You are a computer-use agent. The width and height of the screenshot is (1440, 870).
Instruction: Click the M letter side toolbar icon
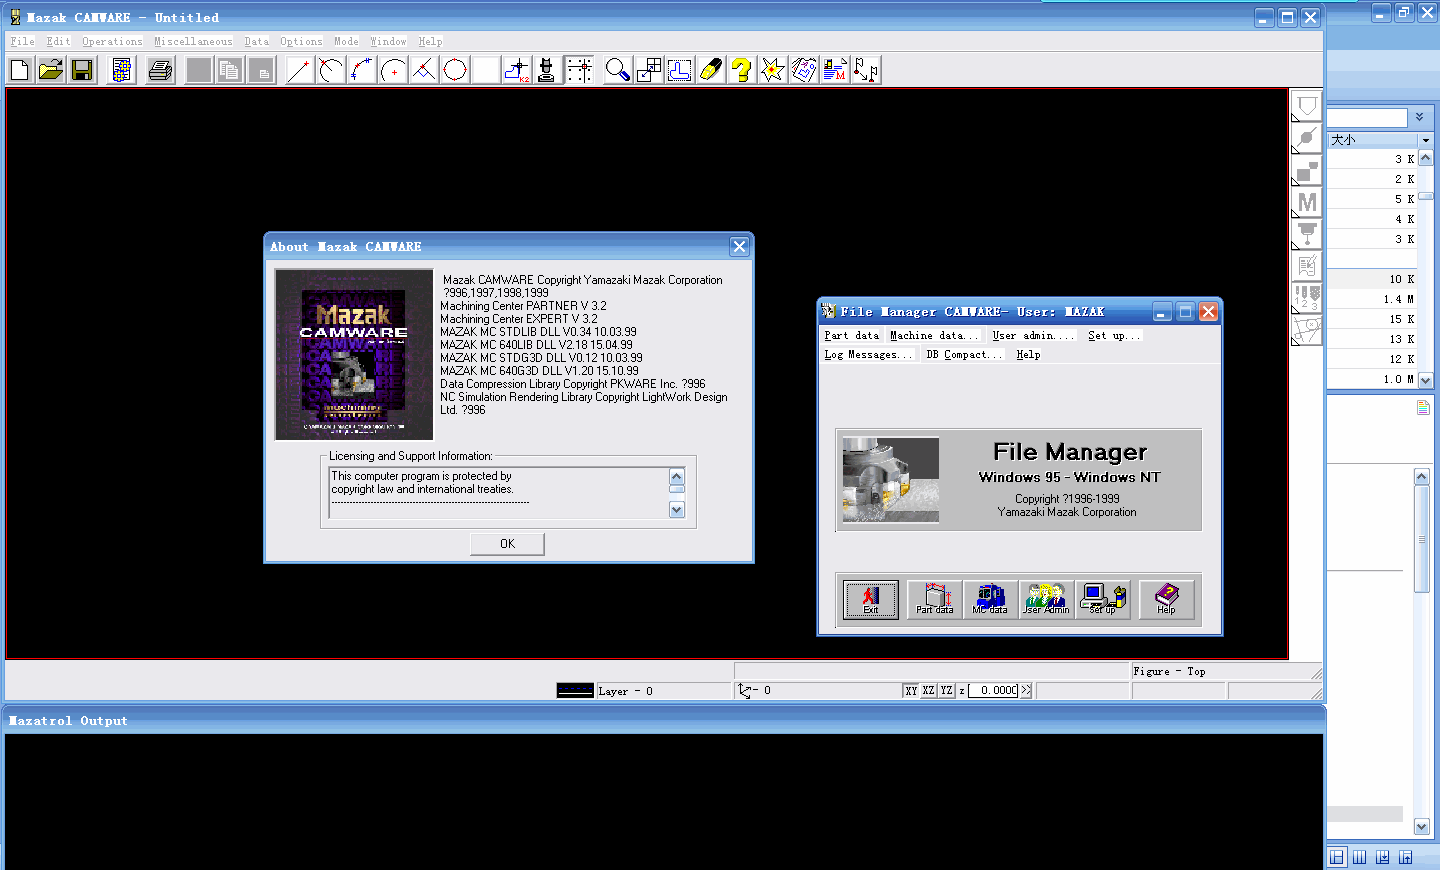(1307, 202)
